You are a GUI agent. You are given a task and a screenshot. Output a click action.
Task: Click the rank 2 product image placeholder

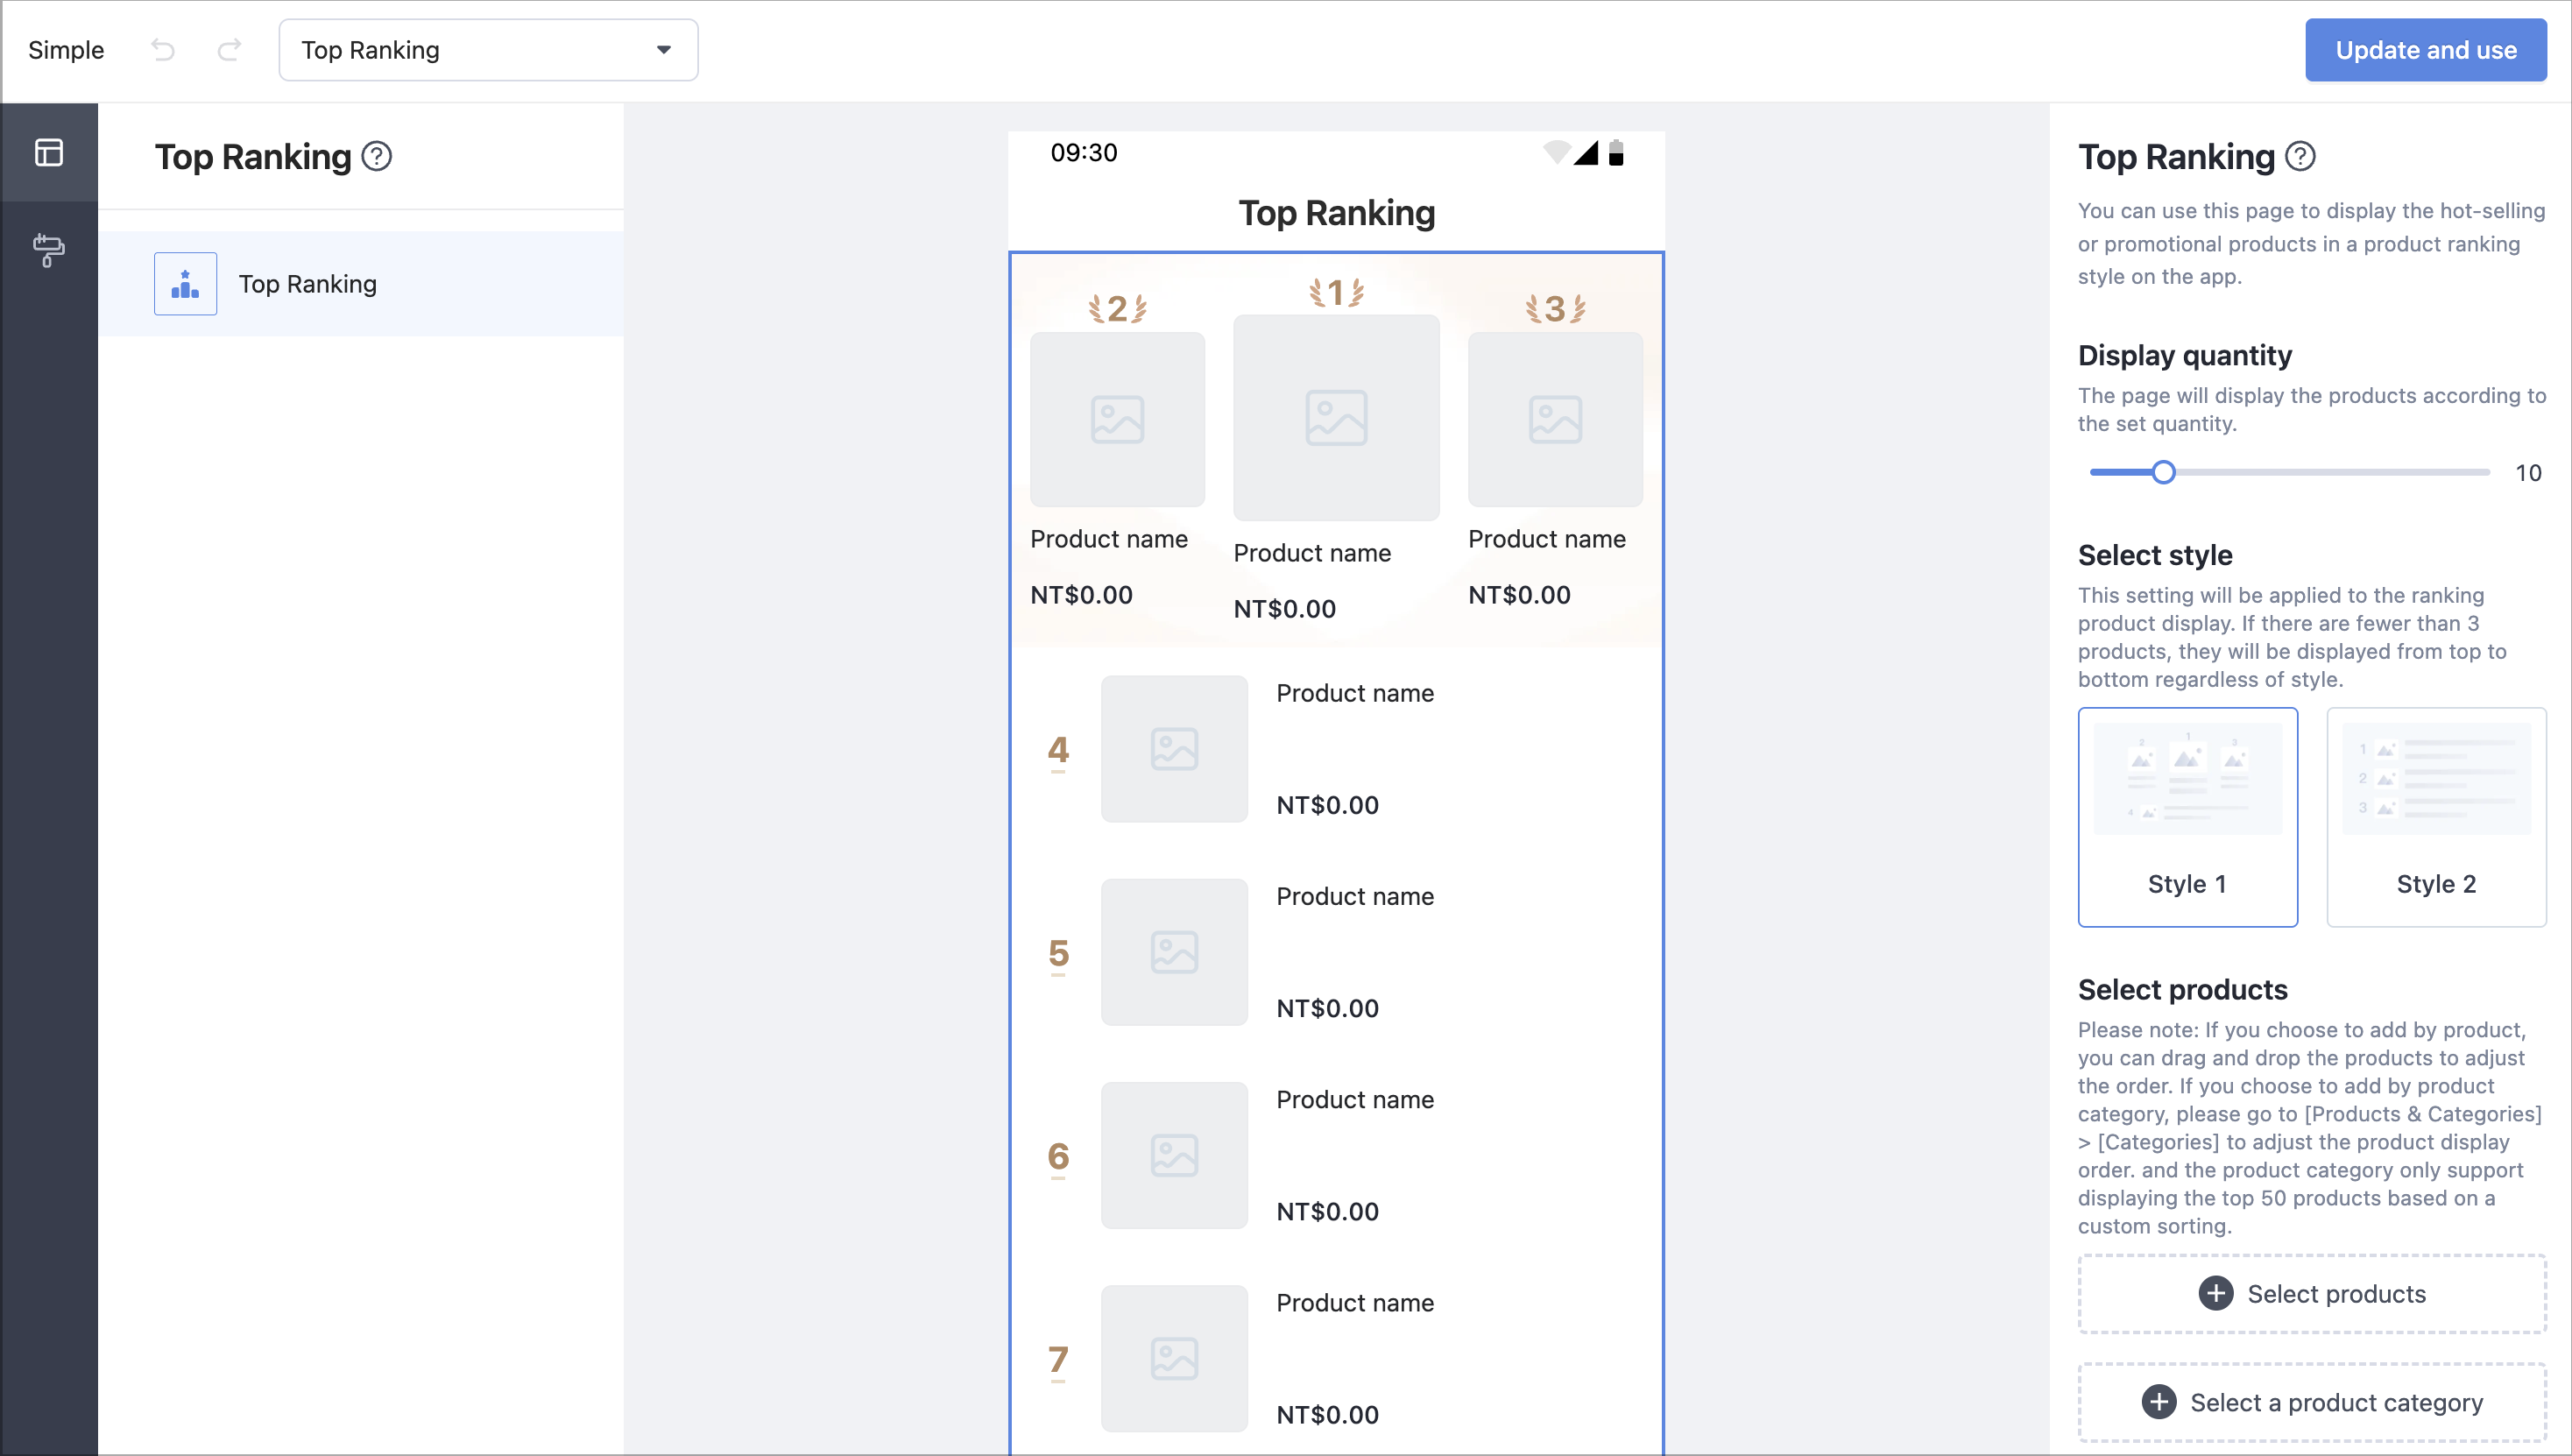click(1117, 420)
